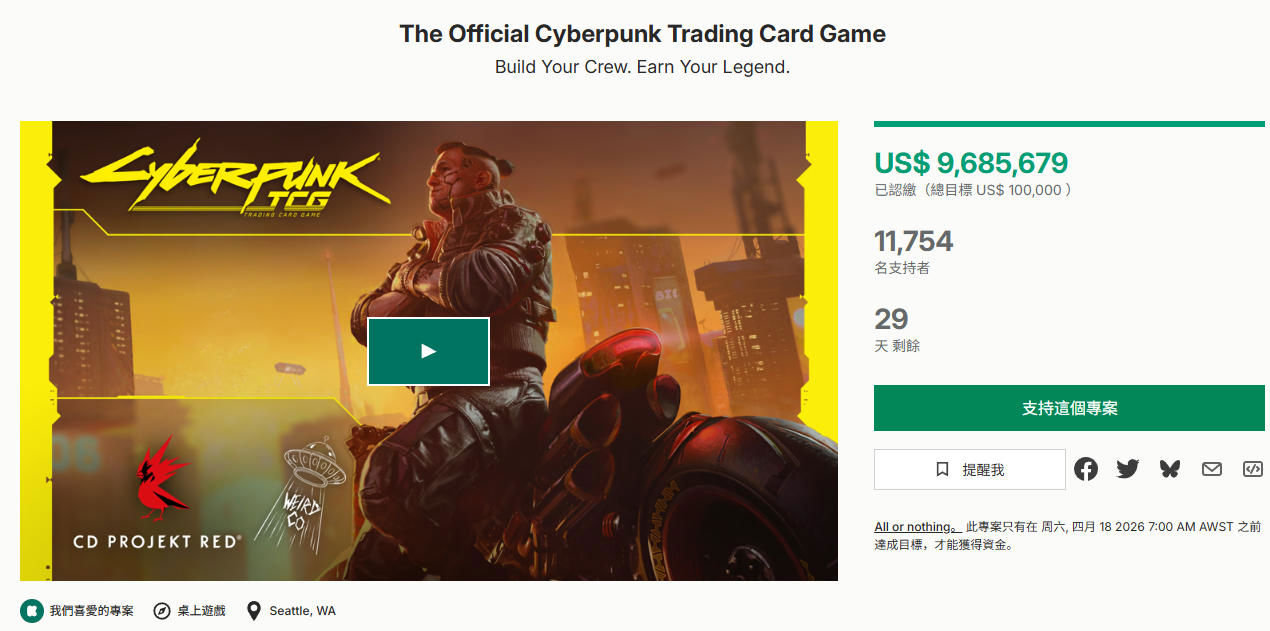Select the Seattle, WA location link

[x=302, y=610]
